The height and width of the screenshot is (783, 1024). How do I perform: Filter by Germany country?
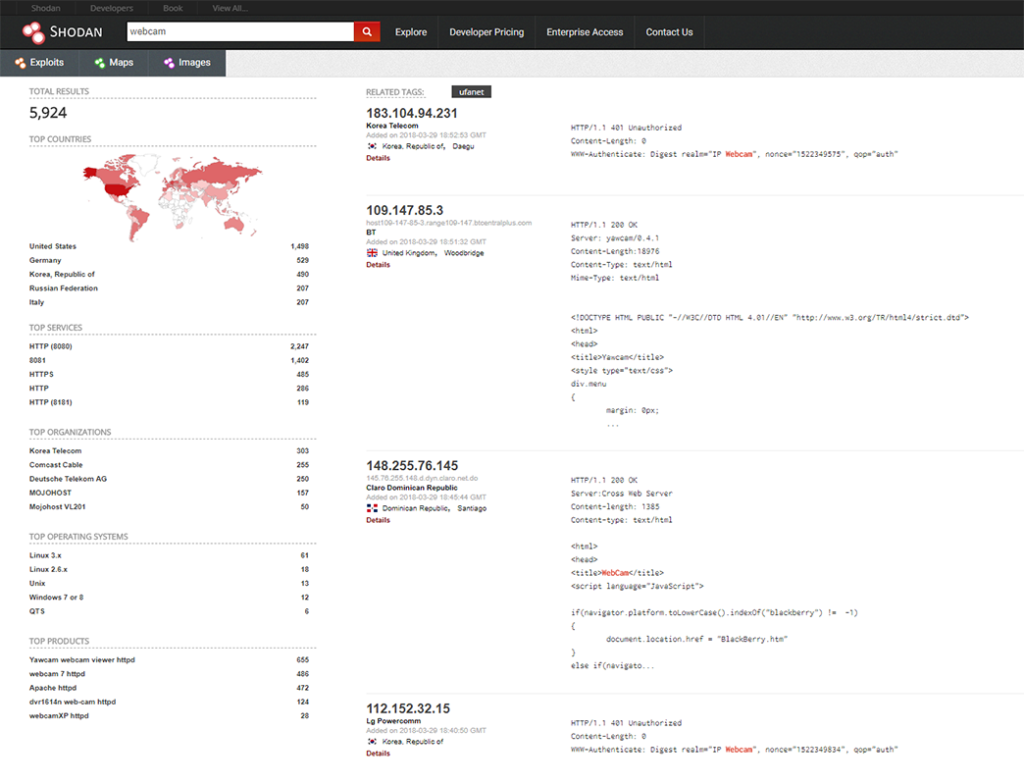tap(45, 260)
